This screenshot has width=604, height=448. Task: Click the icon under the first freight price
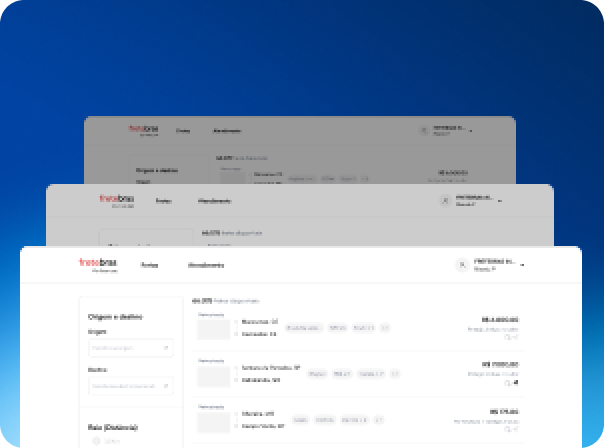click(512, 337)
